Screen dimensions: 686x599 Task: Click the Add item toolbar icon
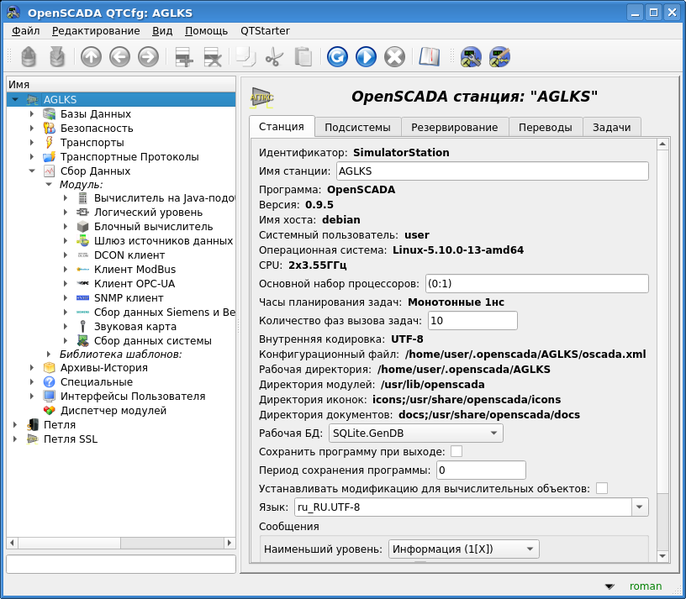click(184, 57)
